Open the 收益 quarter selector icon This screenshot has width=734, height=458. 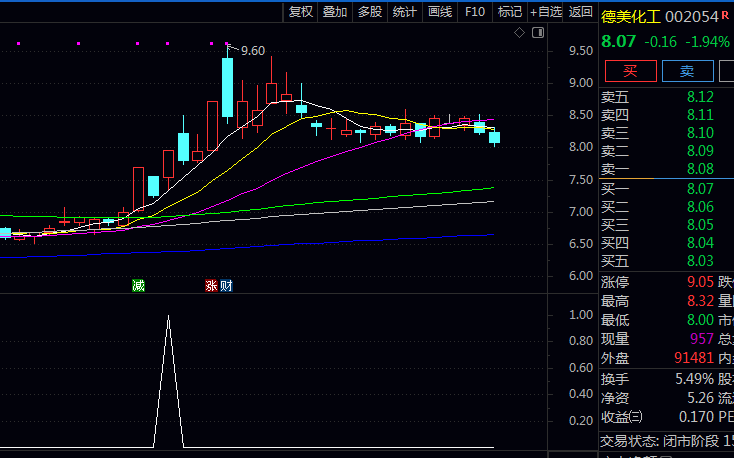click(637, 417)
